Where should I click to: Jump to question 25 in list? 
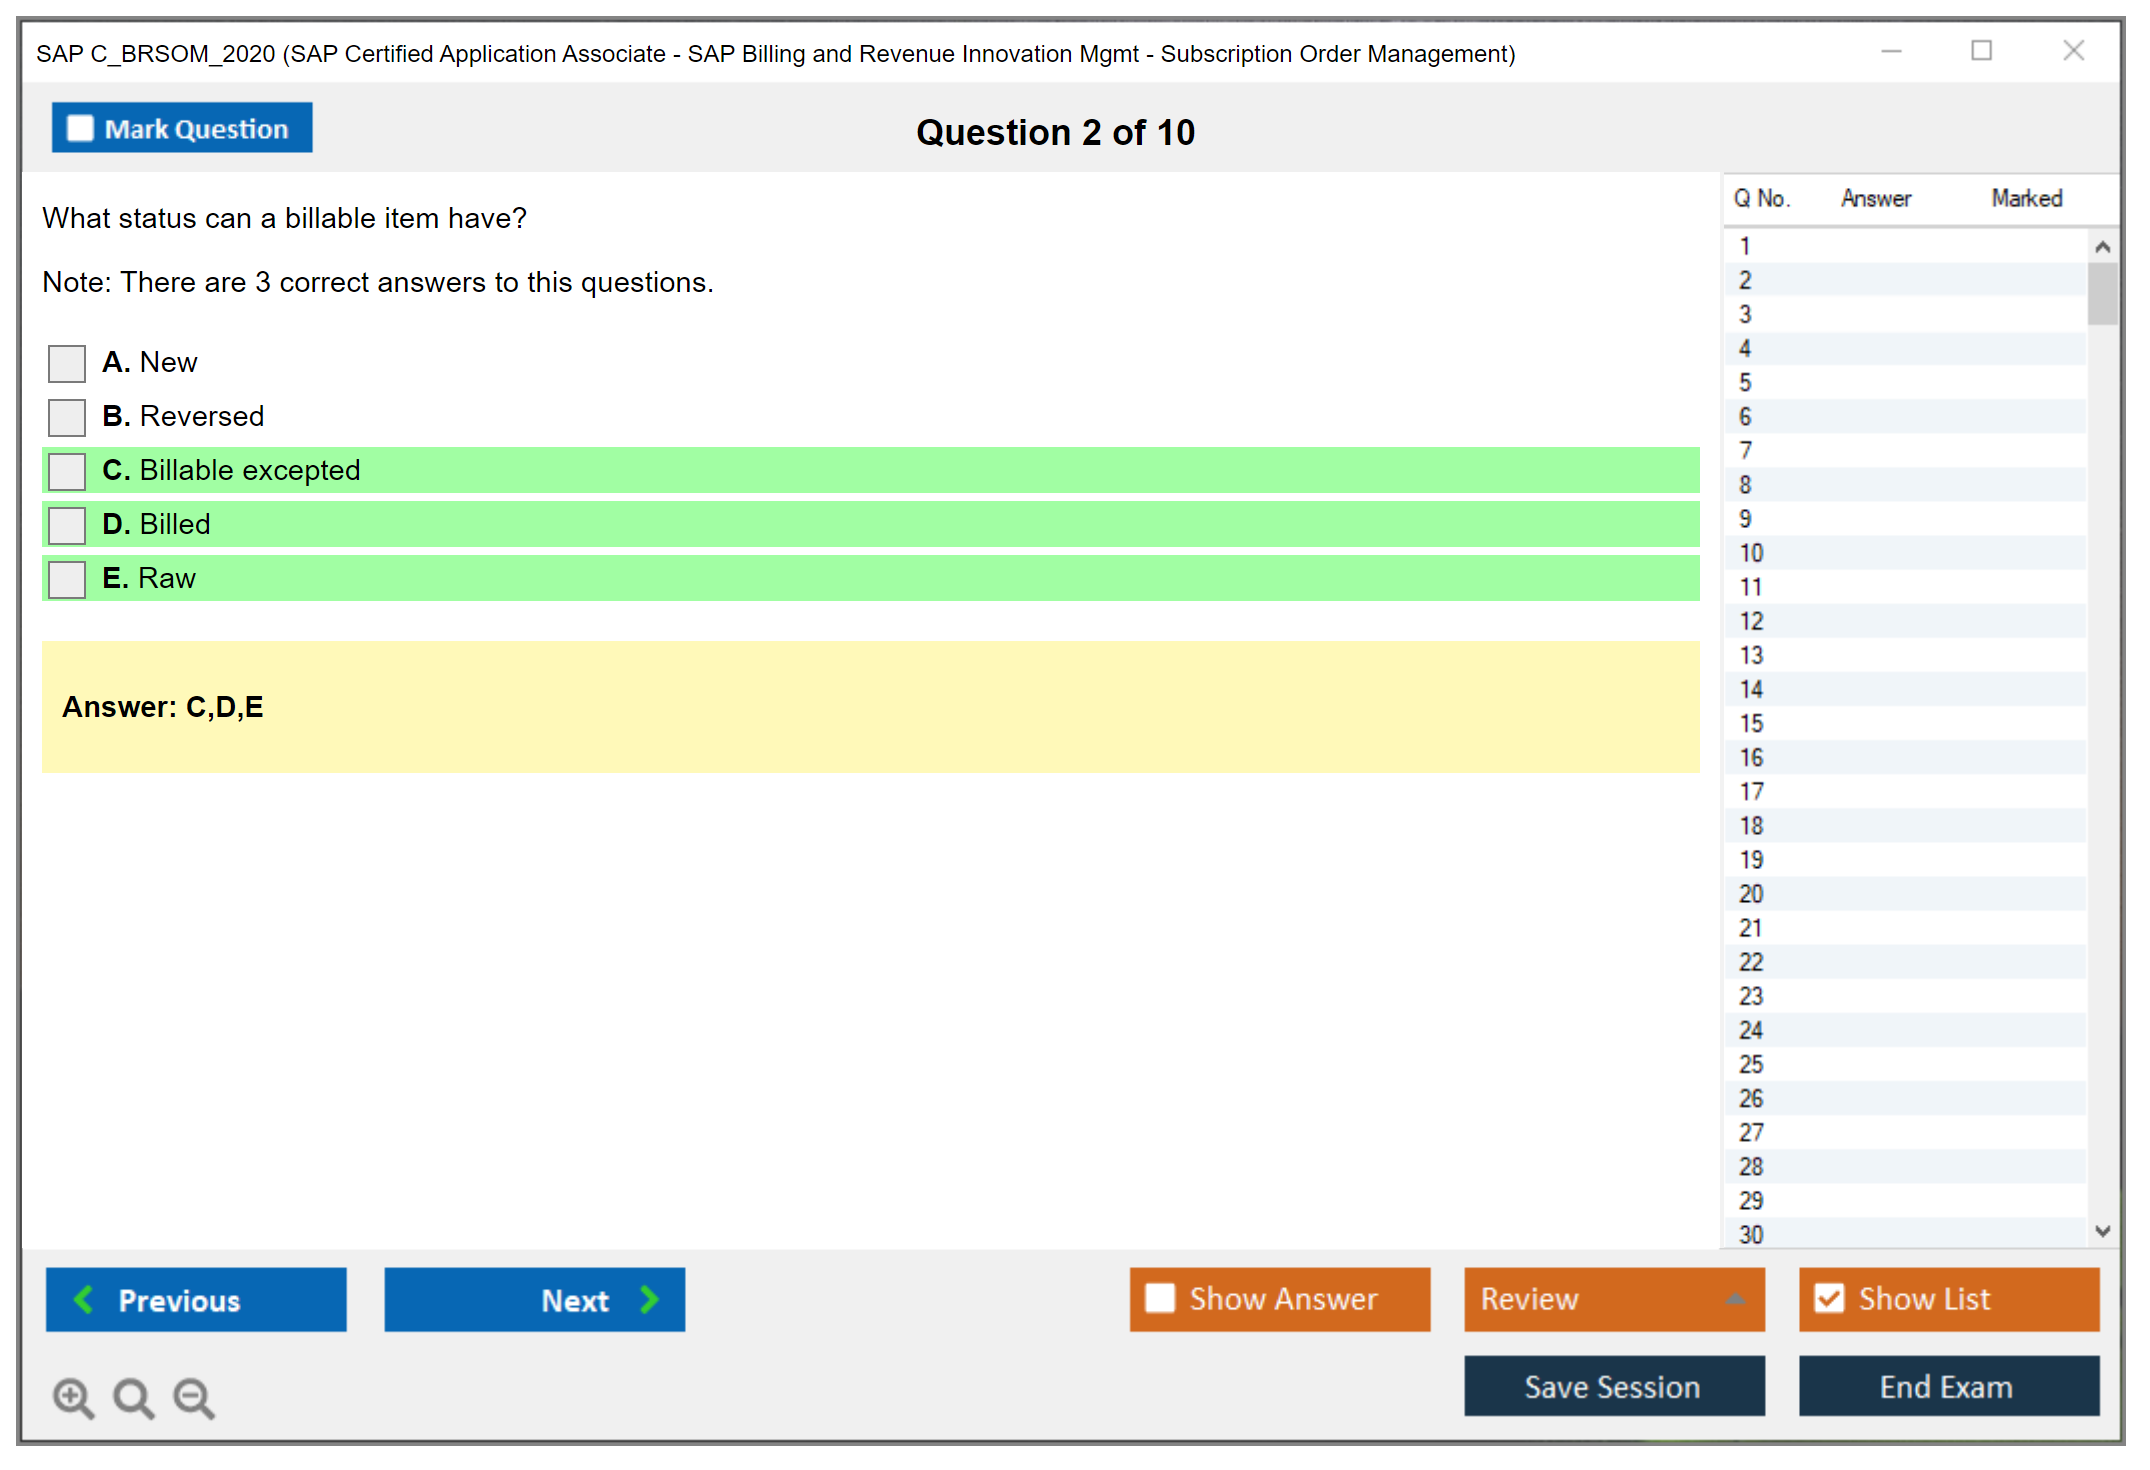pyautogui.click(x=1751, y=1064)
